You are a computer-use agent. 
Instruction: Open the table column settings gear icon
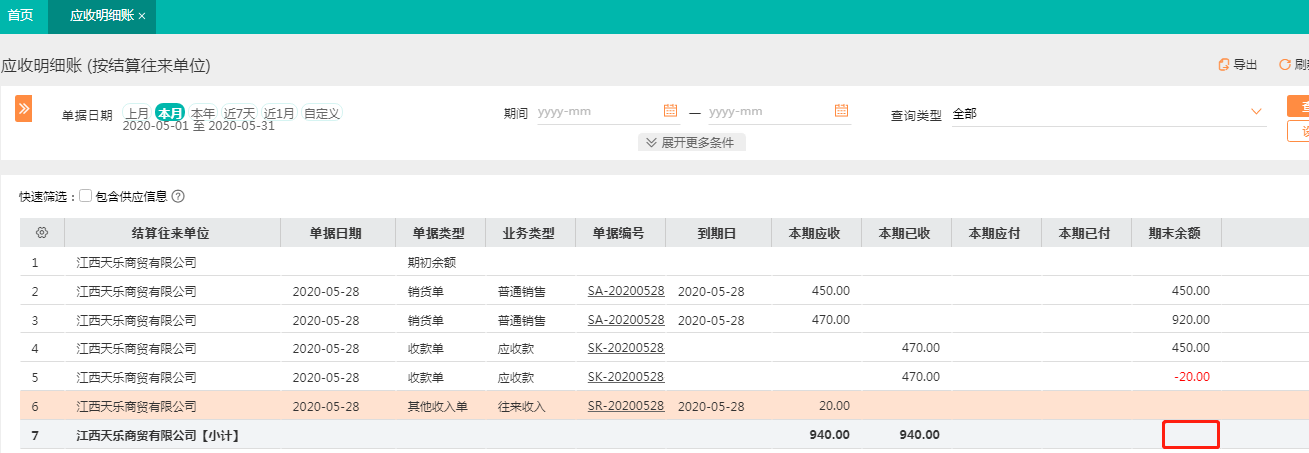click(x=42, y=232)
